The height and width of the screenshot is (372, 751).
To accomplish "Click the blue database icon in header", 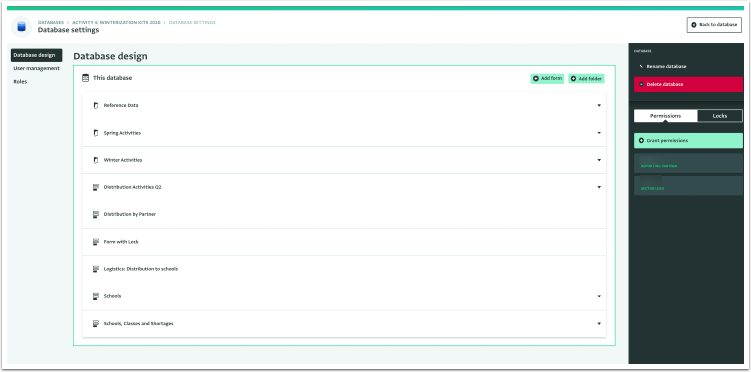I will 21,27.
